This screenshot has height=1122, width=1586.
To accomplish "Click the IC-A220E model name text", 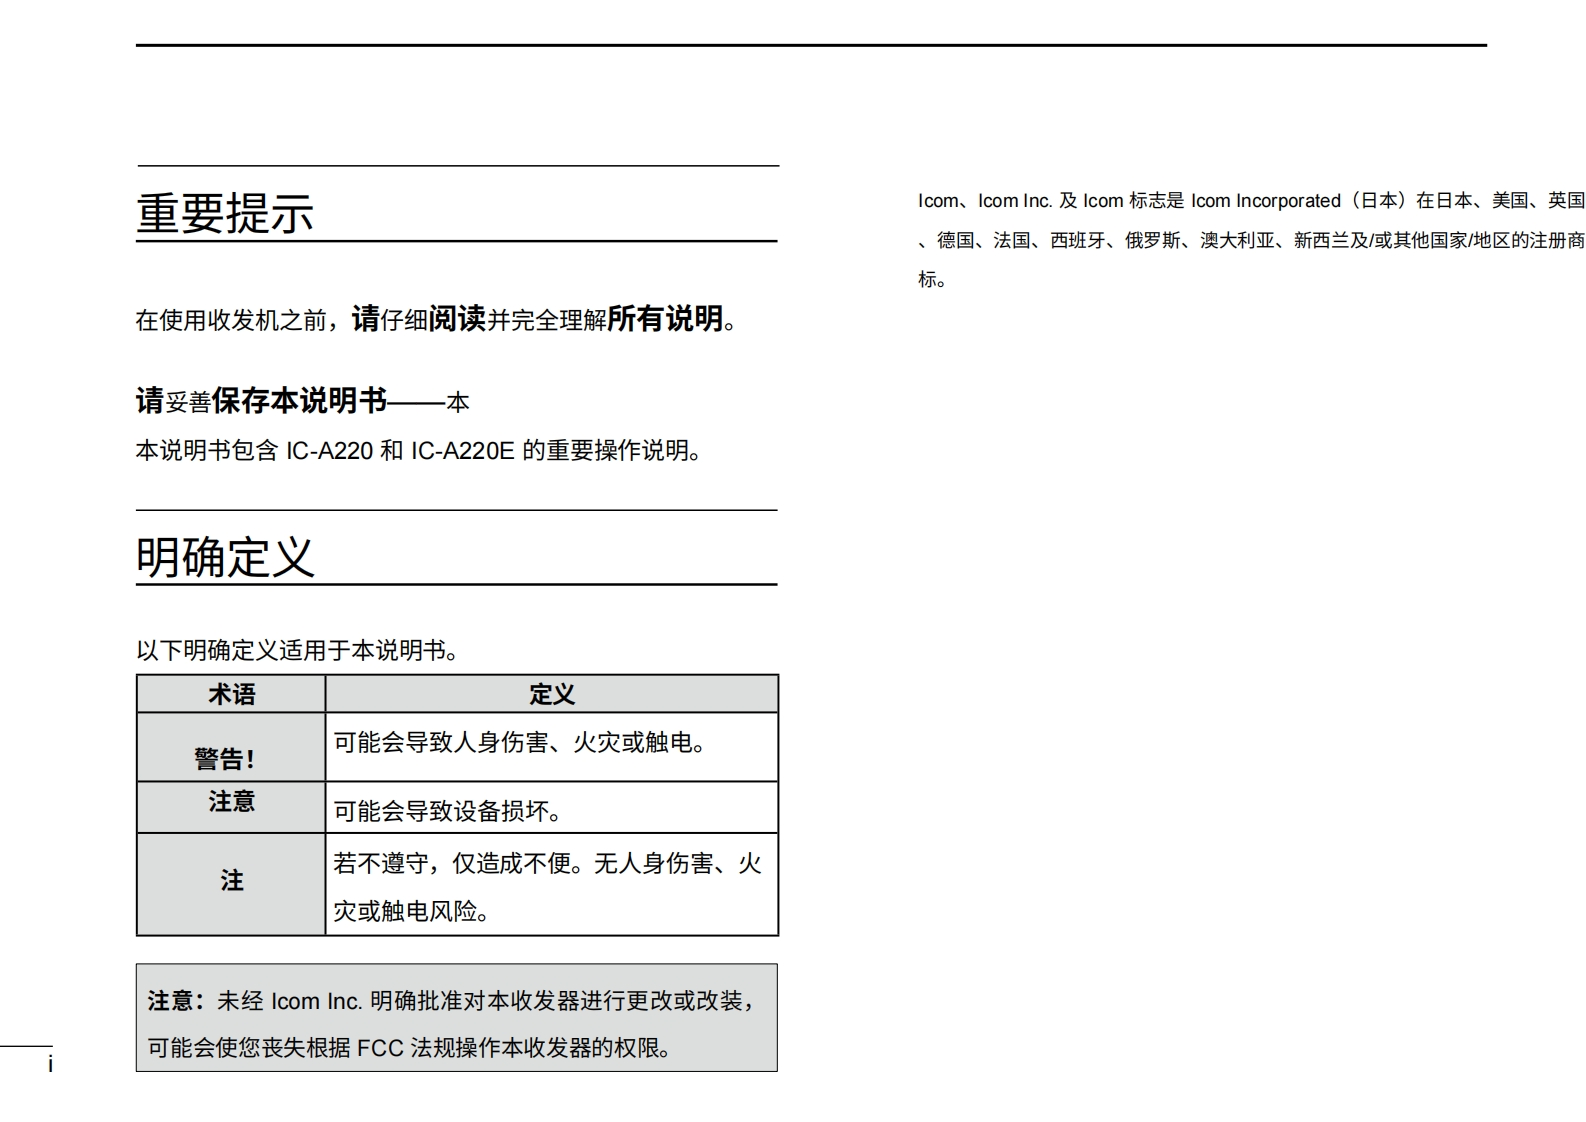I will coord(462,451).
